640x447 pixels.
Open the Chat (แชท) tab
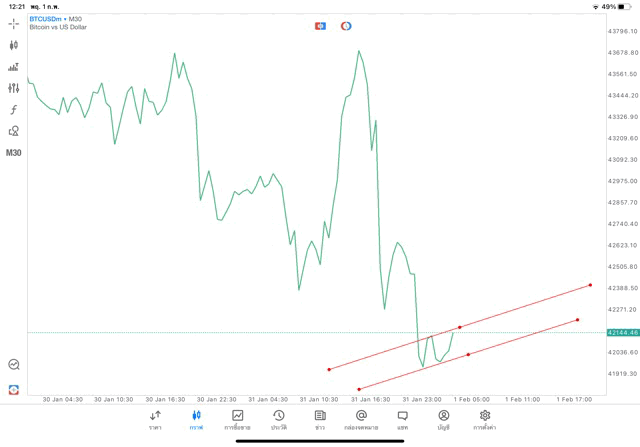click(x=402, y=420)
